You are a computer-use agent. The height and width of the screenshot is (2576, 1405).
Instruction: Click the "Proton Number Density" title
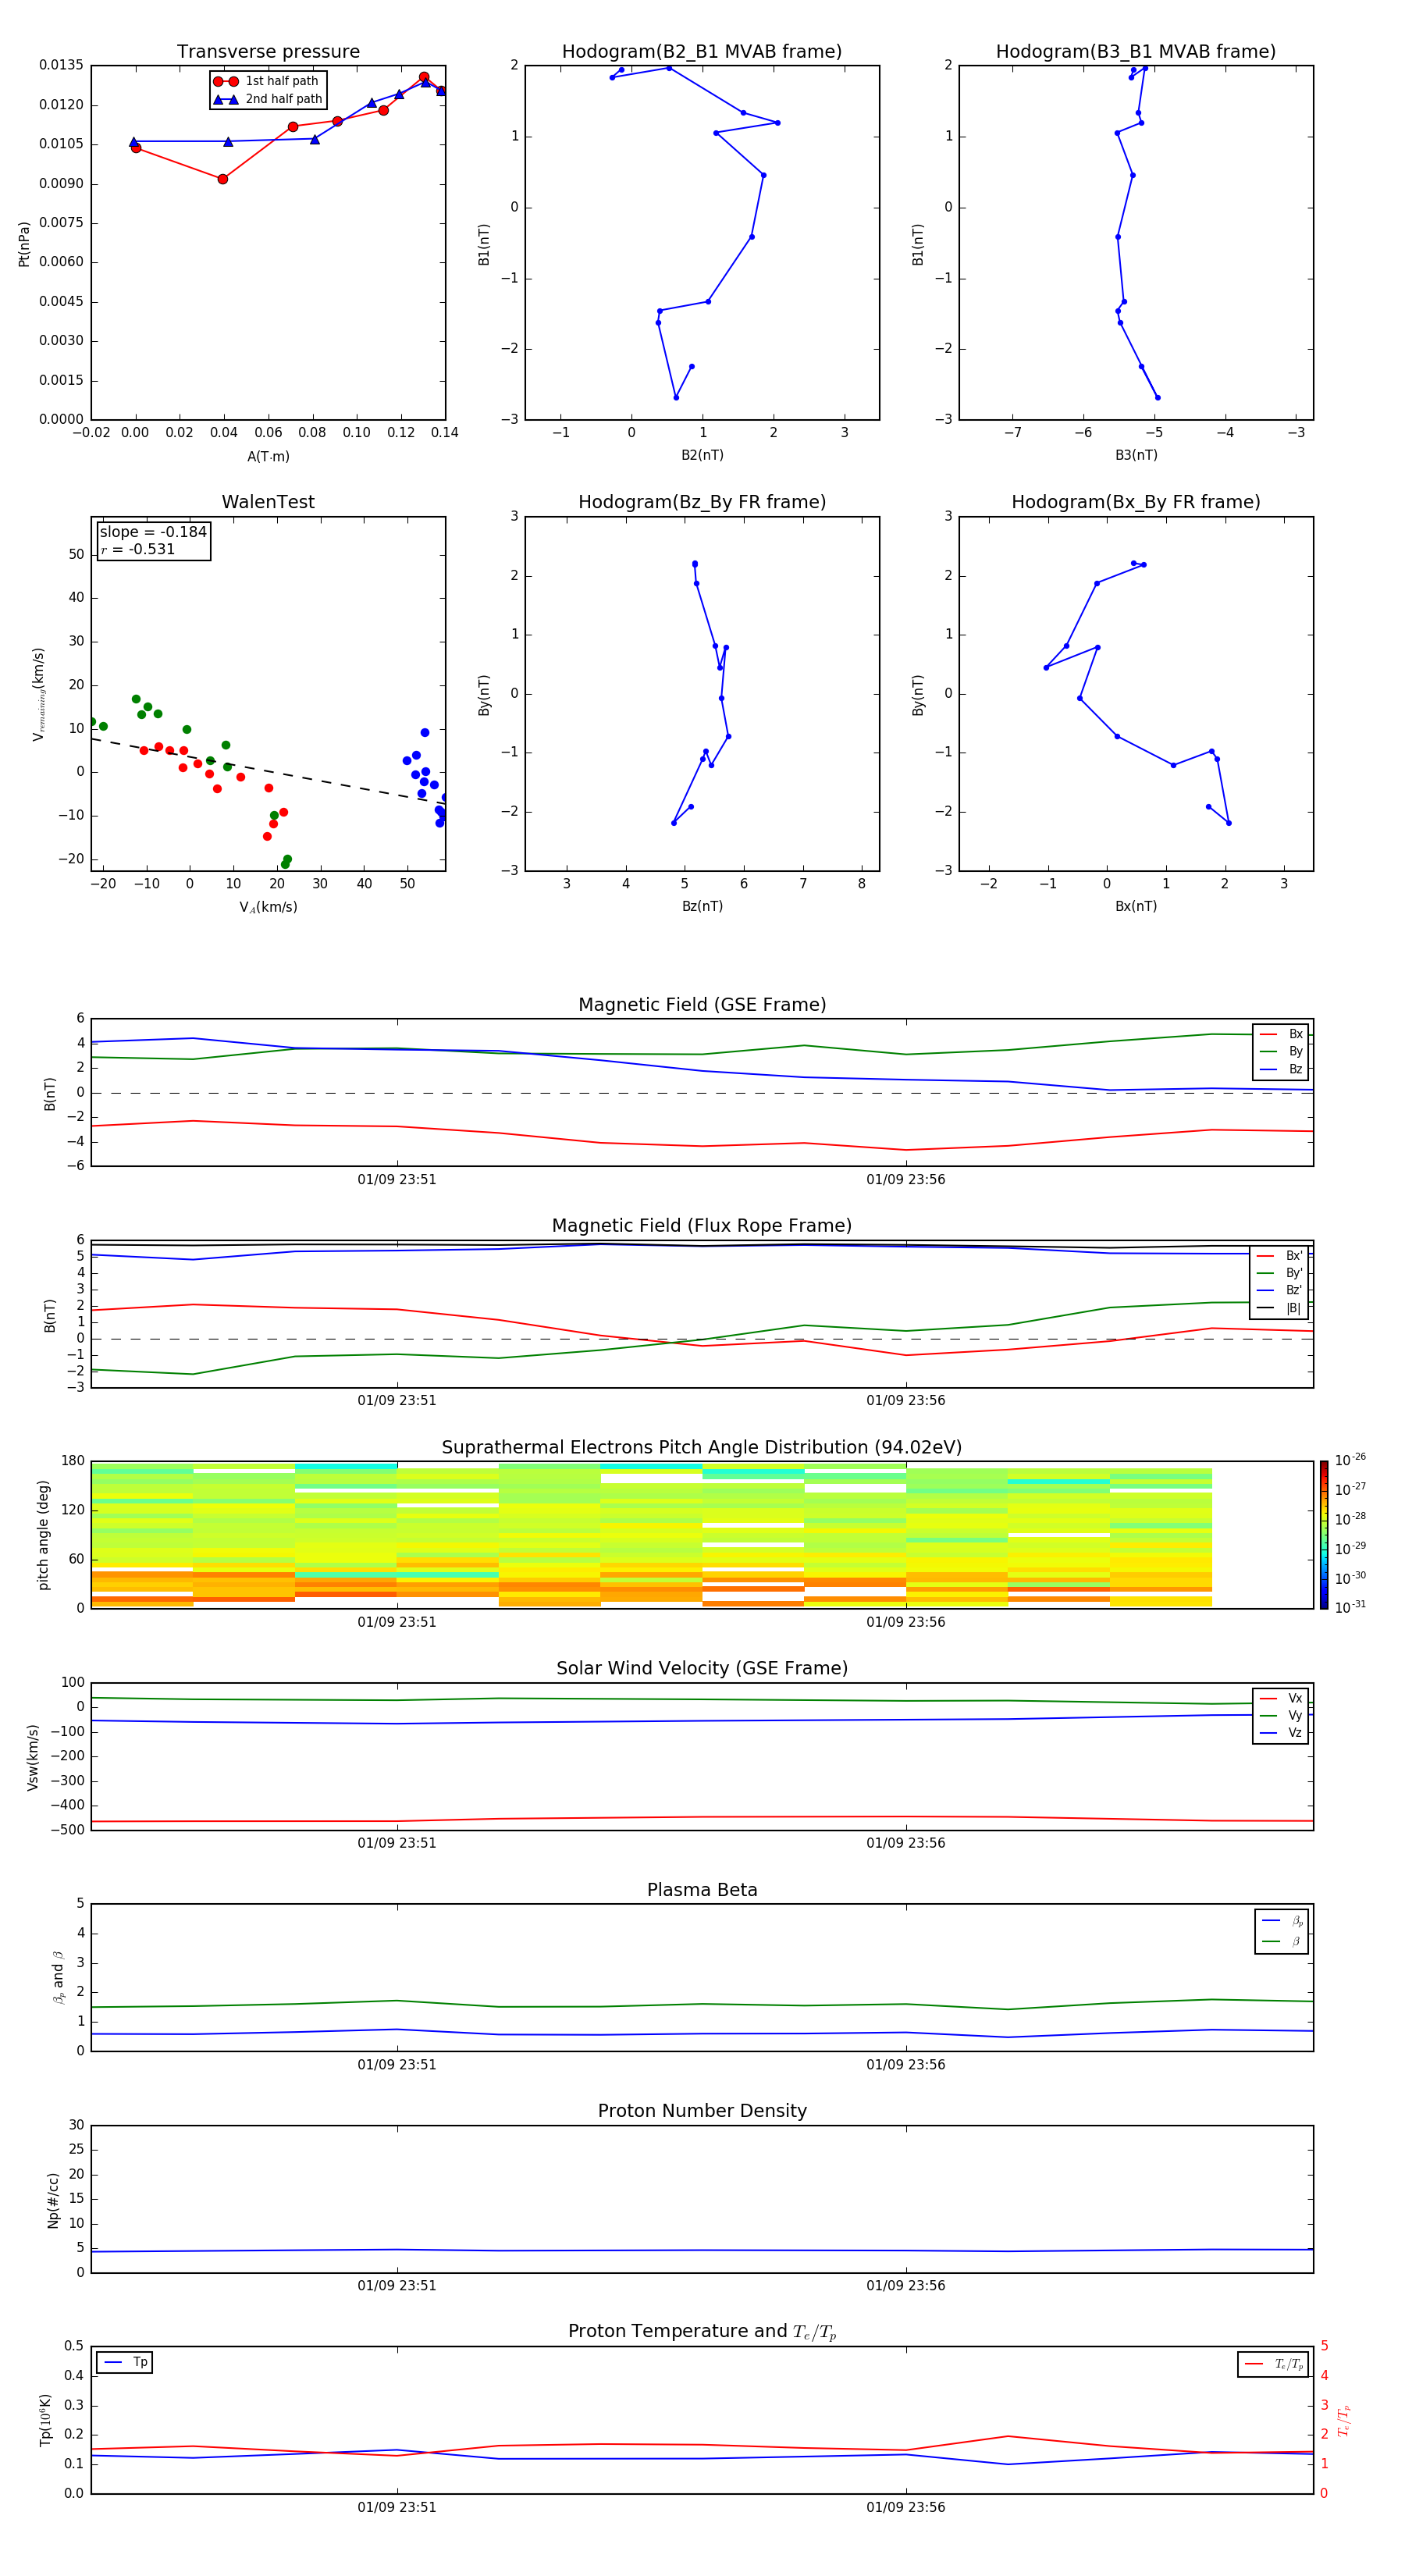pos(702,2112)
